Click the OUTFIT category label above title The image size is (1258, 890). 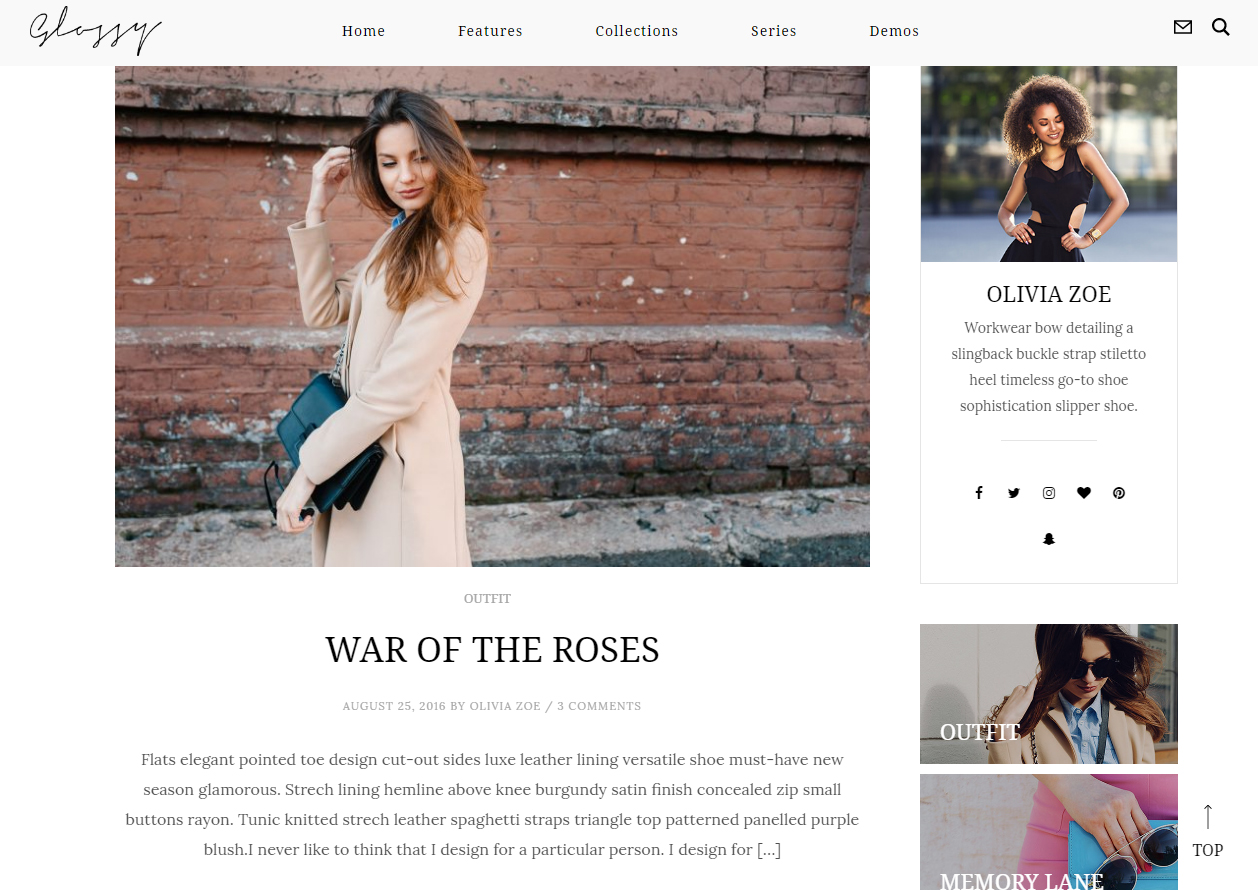[x=487, y=599]
